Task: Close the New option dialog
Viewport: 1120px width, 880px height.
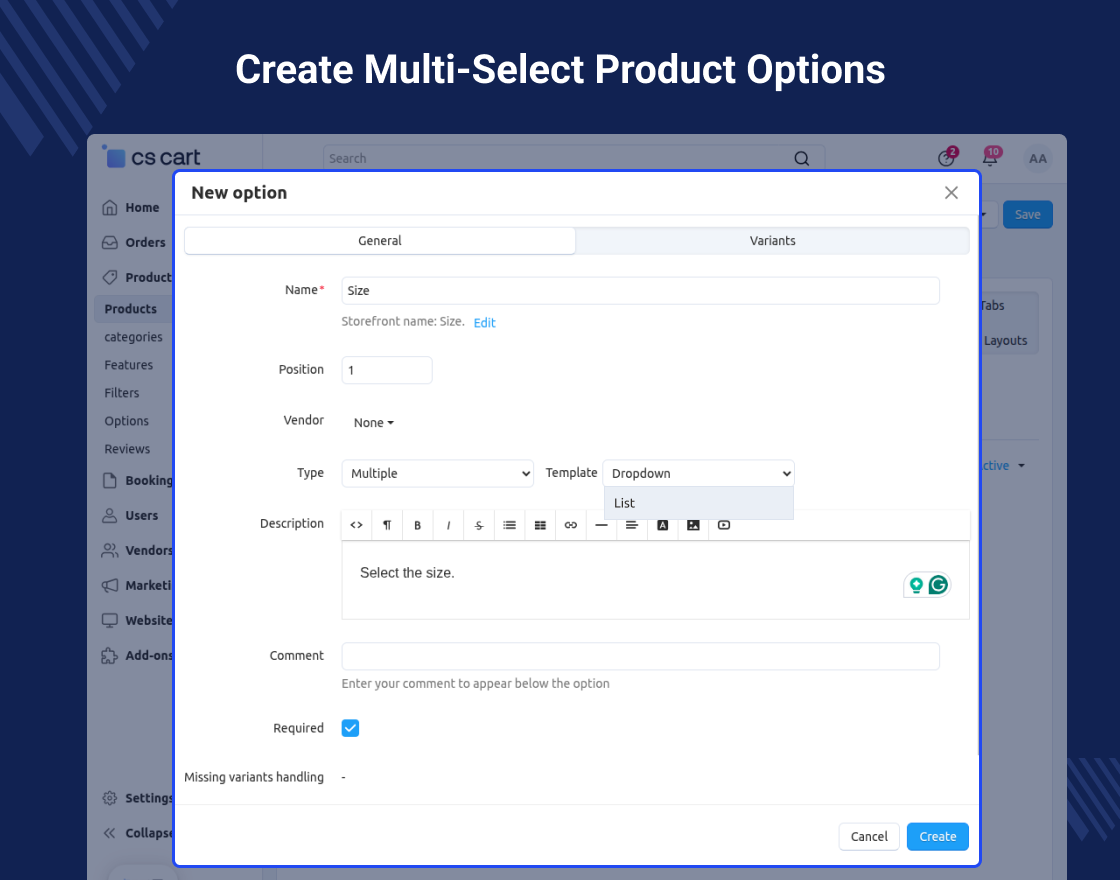Action: click(951, 193)
